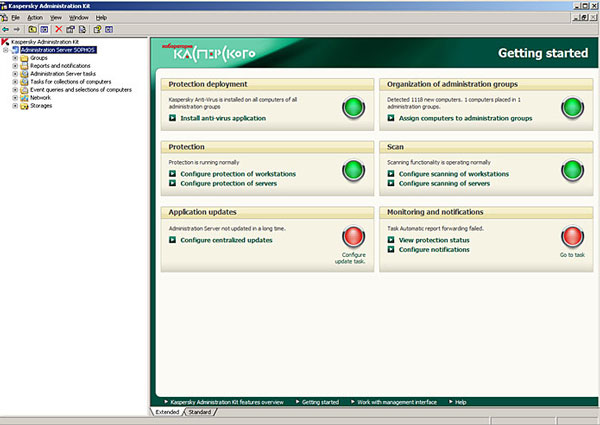Open Kaspersky Administration Kit features overview link
This screenshot has height=425, width=600.
point(227,402)
